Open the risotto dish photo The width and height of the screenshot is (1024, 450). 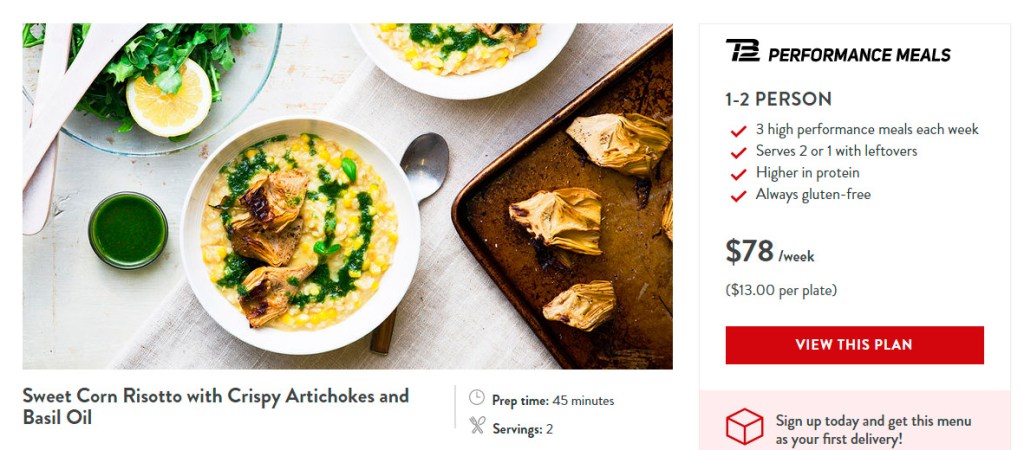[x=347, y=196]
